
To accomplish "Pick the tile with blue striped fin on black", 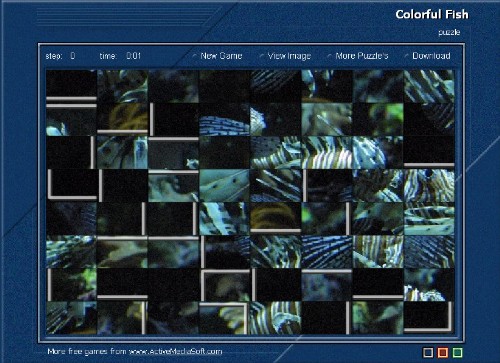I will 224,119.
